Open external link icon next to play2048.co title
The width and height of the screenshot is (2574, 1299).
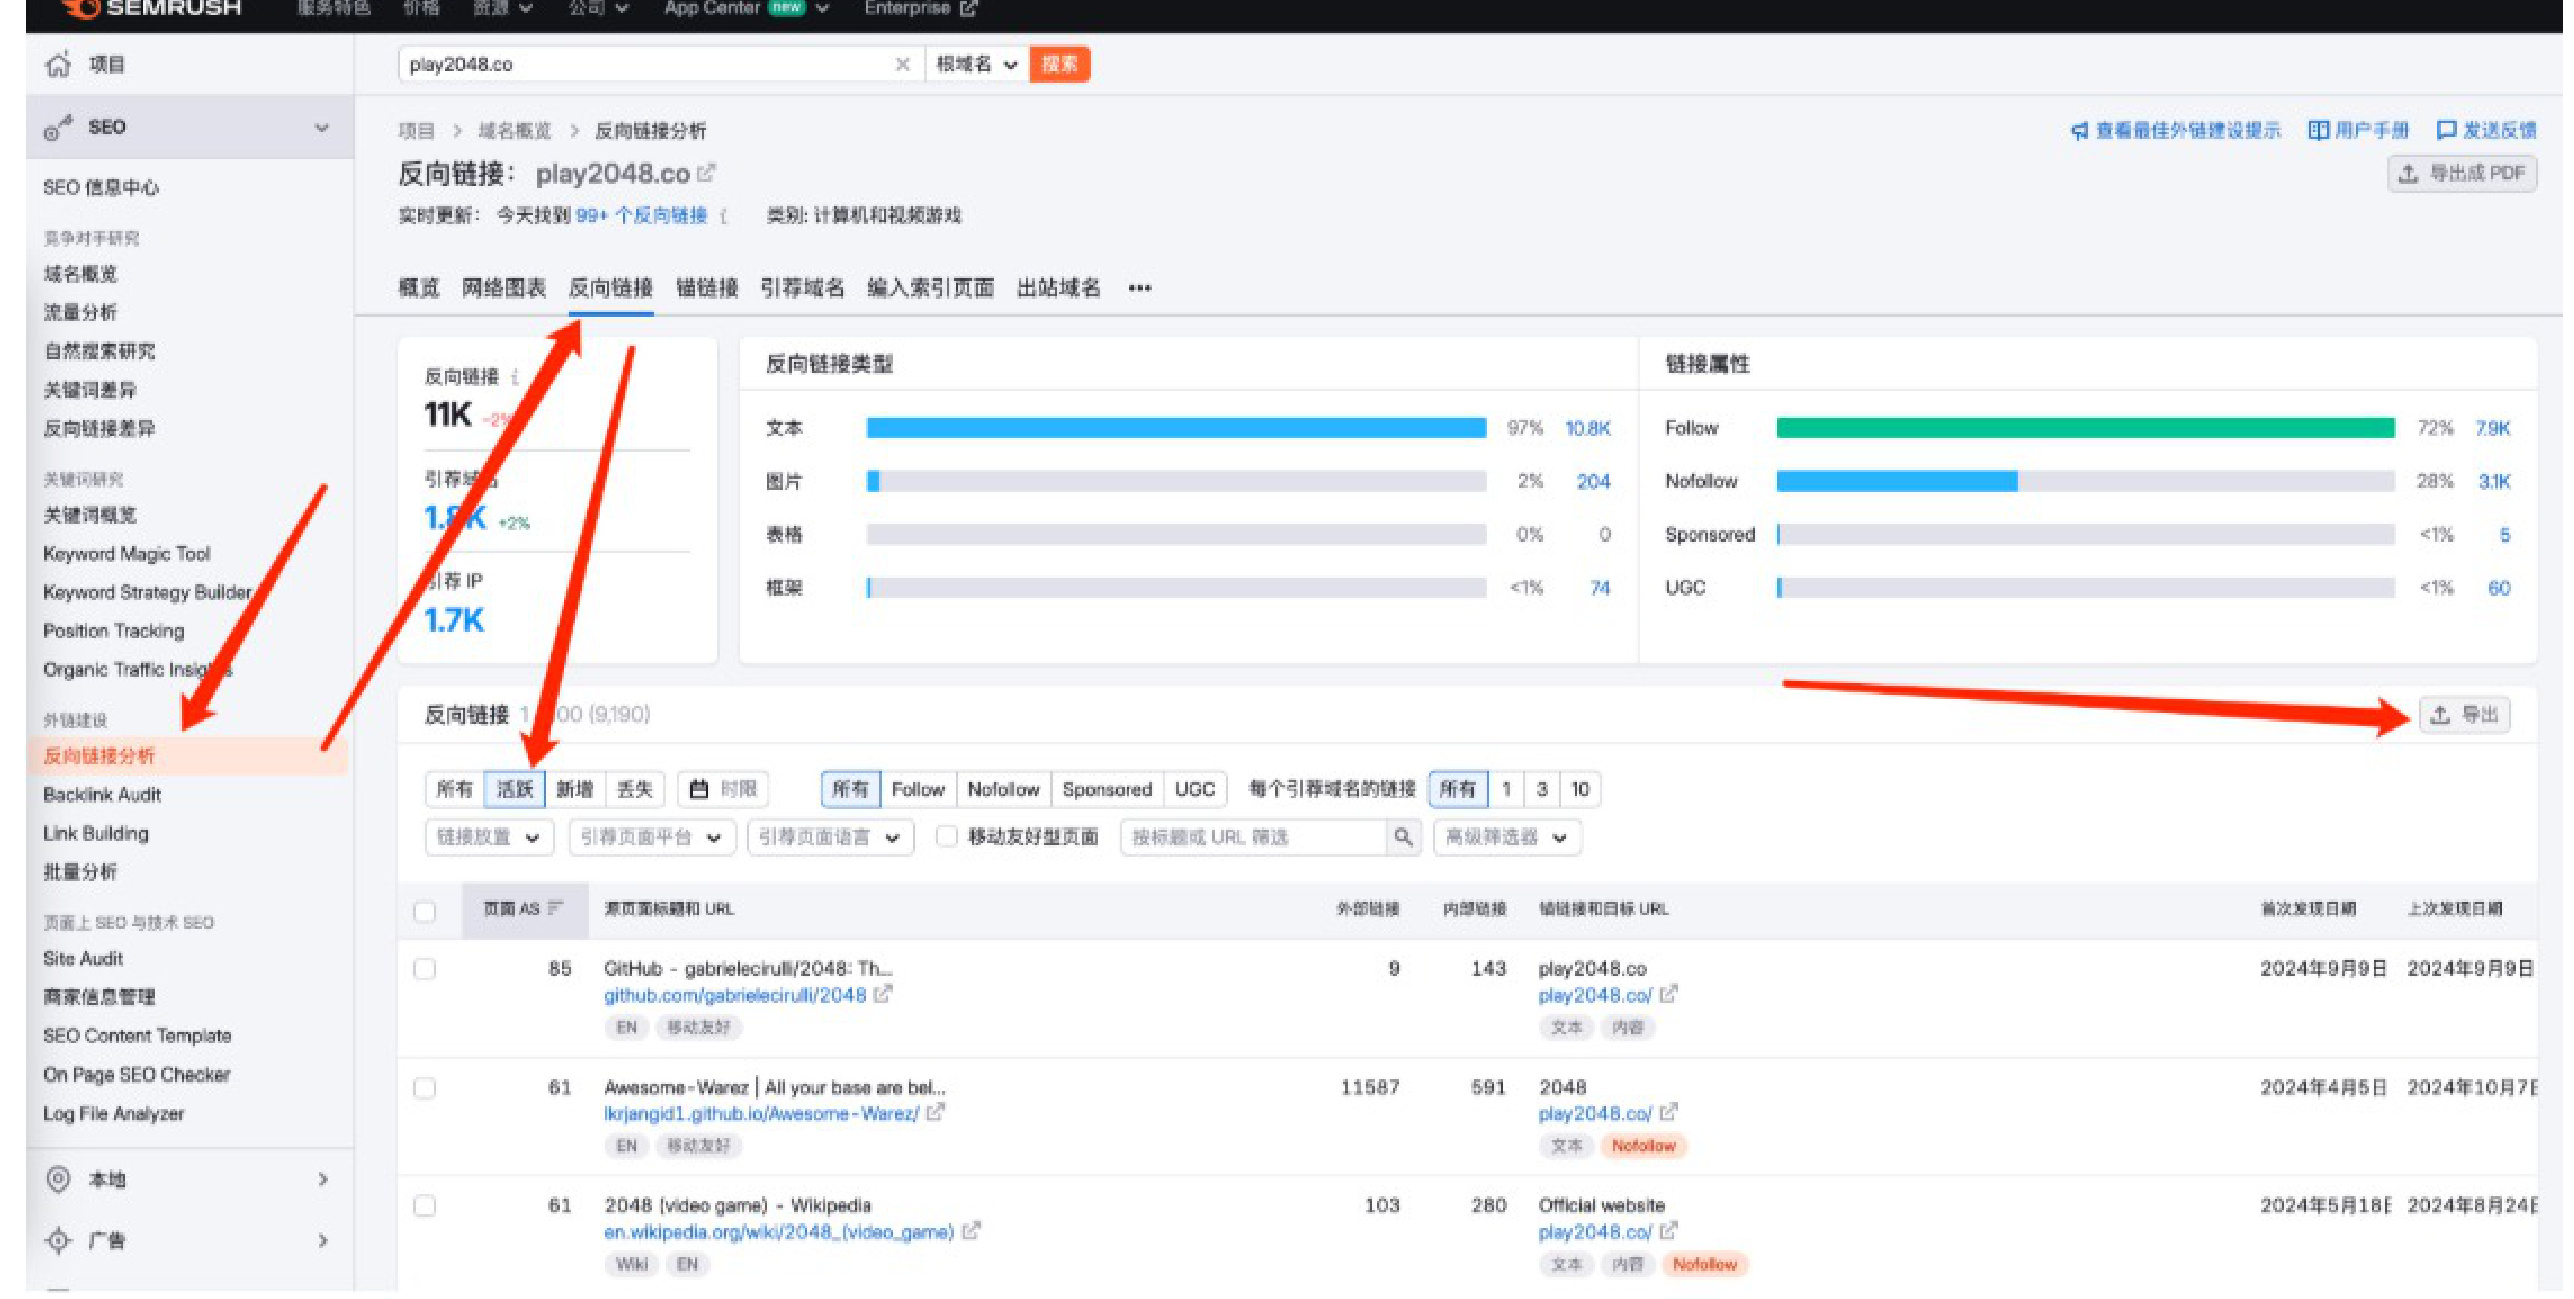point(706,173)
